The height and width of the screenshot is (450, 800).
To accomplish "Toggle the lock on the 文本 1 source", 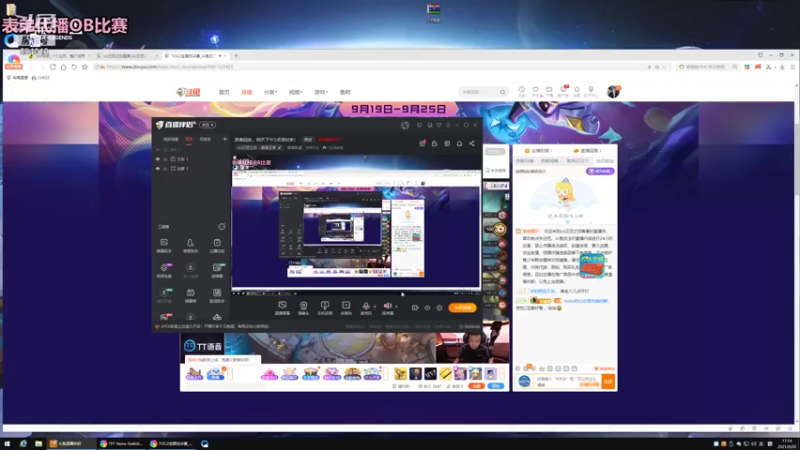I will [165, 159].
